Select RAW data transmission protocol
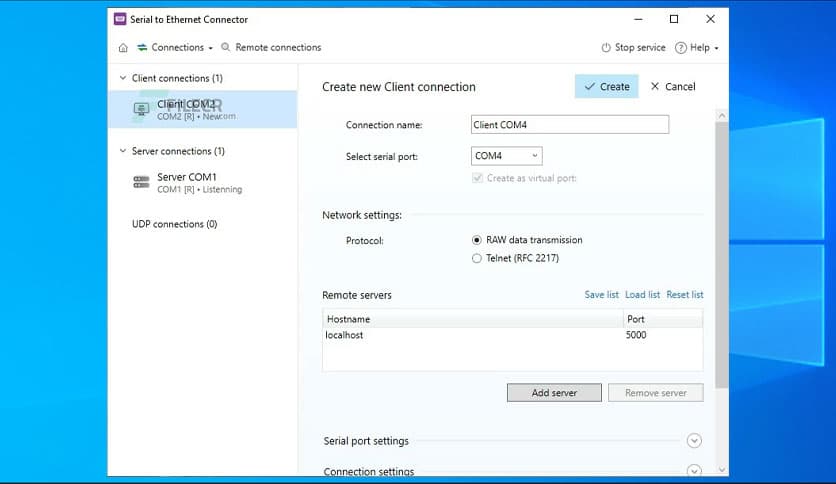Viewport: 836px width, 484px height. pyautogui.click(x=477, y=240)
